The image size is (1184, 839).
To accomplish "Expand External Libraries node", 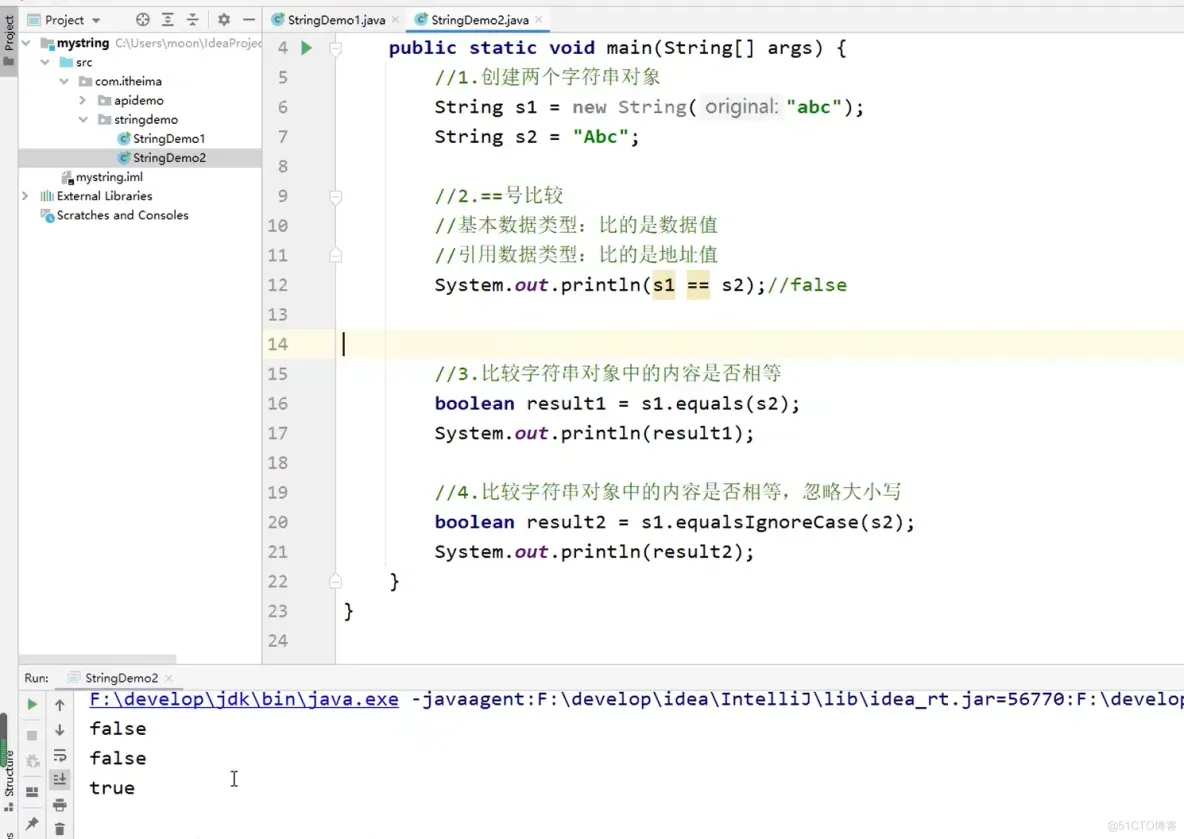I will tap(26, 196).
